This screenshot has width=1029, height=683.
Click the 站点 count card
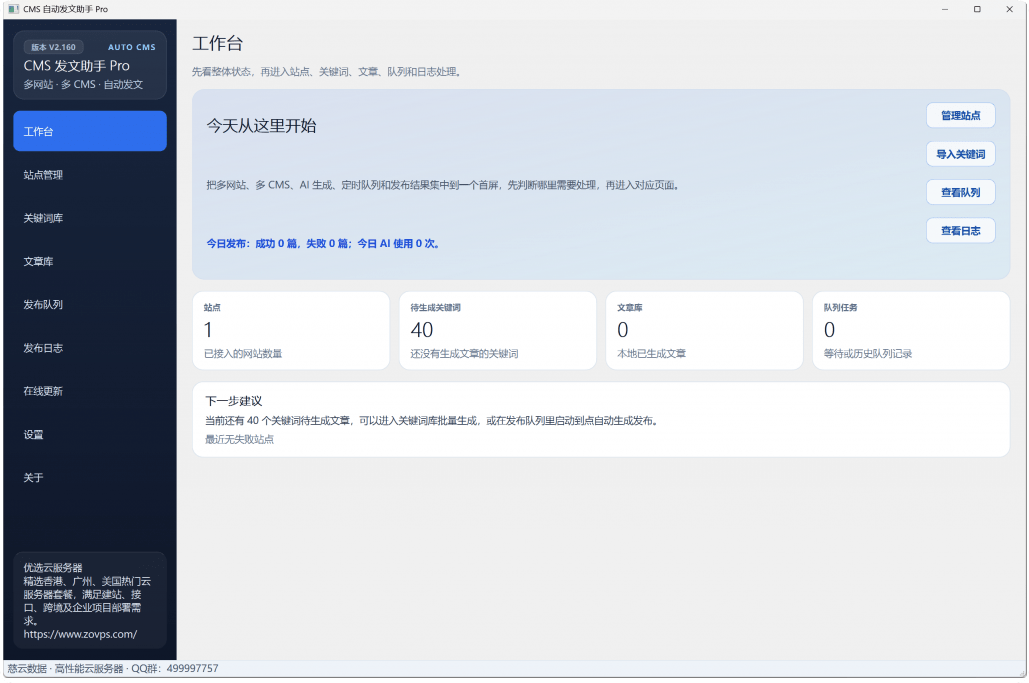click(x=291, y=331)
